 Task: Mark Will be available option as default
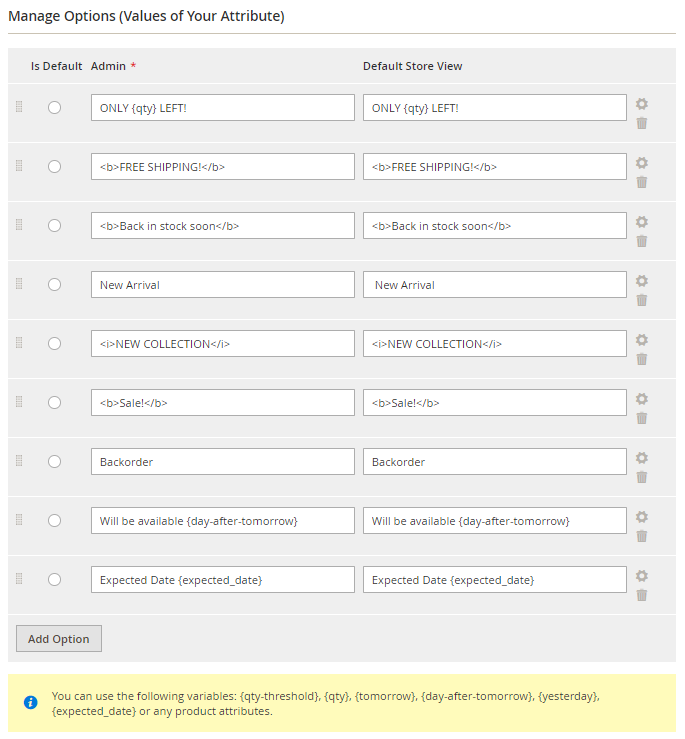[x=54, y=520]
